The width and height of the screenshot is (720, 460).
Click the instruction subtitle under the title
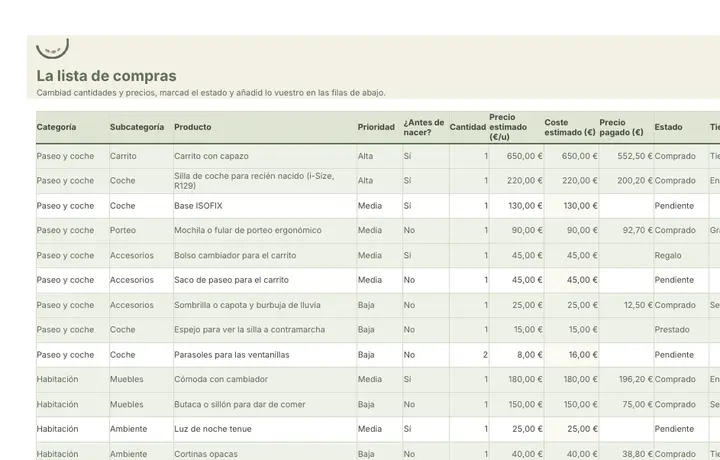coord(211,93)
